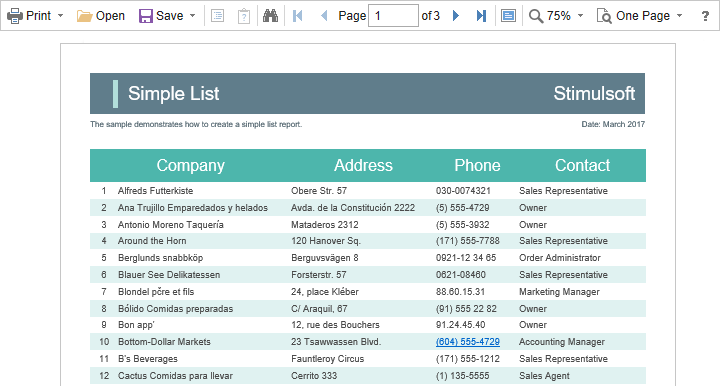Click the Order Administrator contact cell
Viewport: 720px width, 386px height.
coord(560,258)
